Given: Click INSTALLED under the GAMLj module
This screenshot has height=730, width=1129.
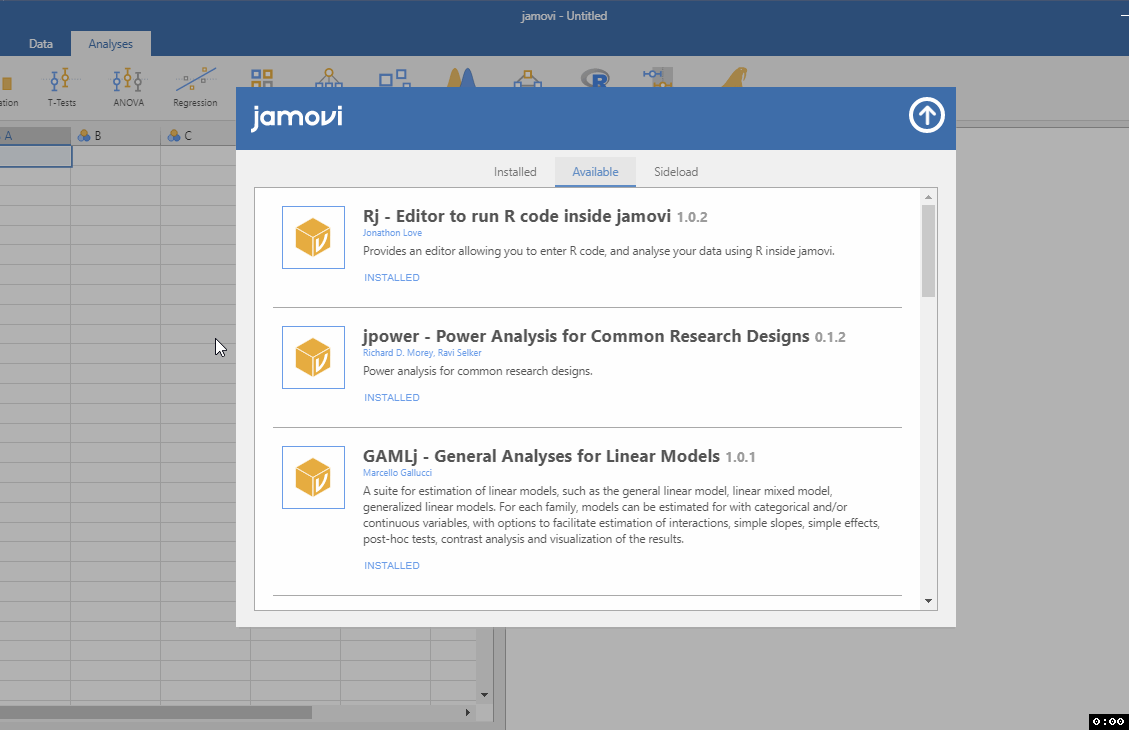Looking at the screenshot, I should click(392, 566).
